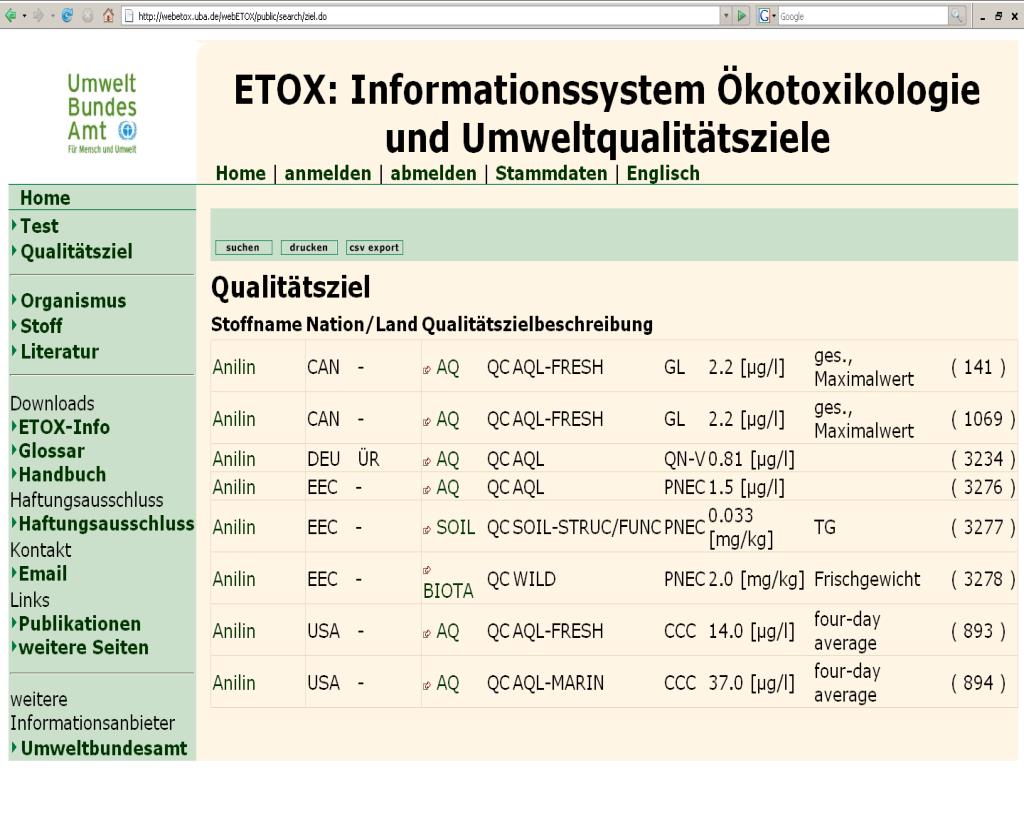
Task: Click the value 0.81 [µg/l]
Action: pos(751,459)
